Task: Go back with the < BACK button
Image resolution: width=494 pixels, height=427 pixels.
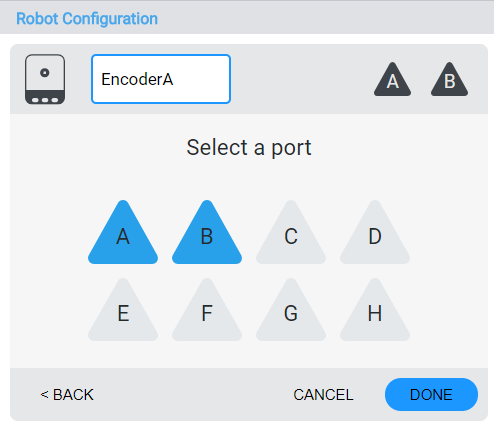Action: tap(67, 395)
